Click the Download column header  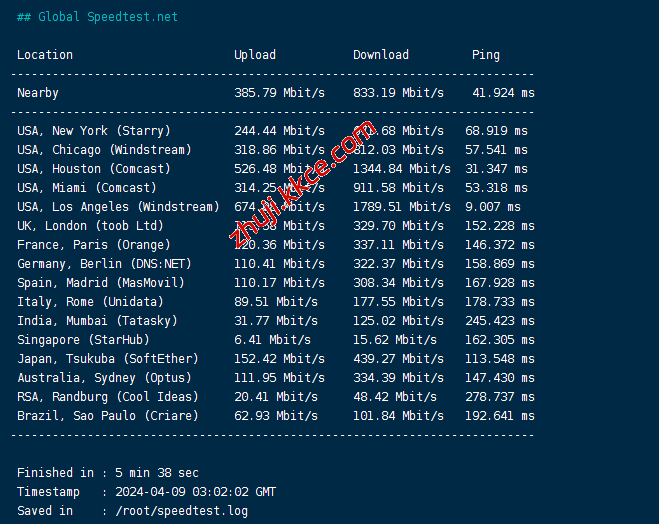click(x=381, y=55)
